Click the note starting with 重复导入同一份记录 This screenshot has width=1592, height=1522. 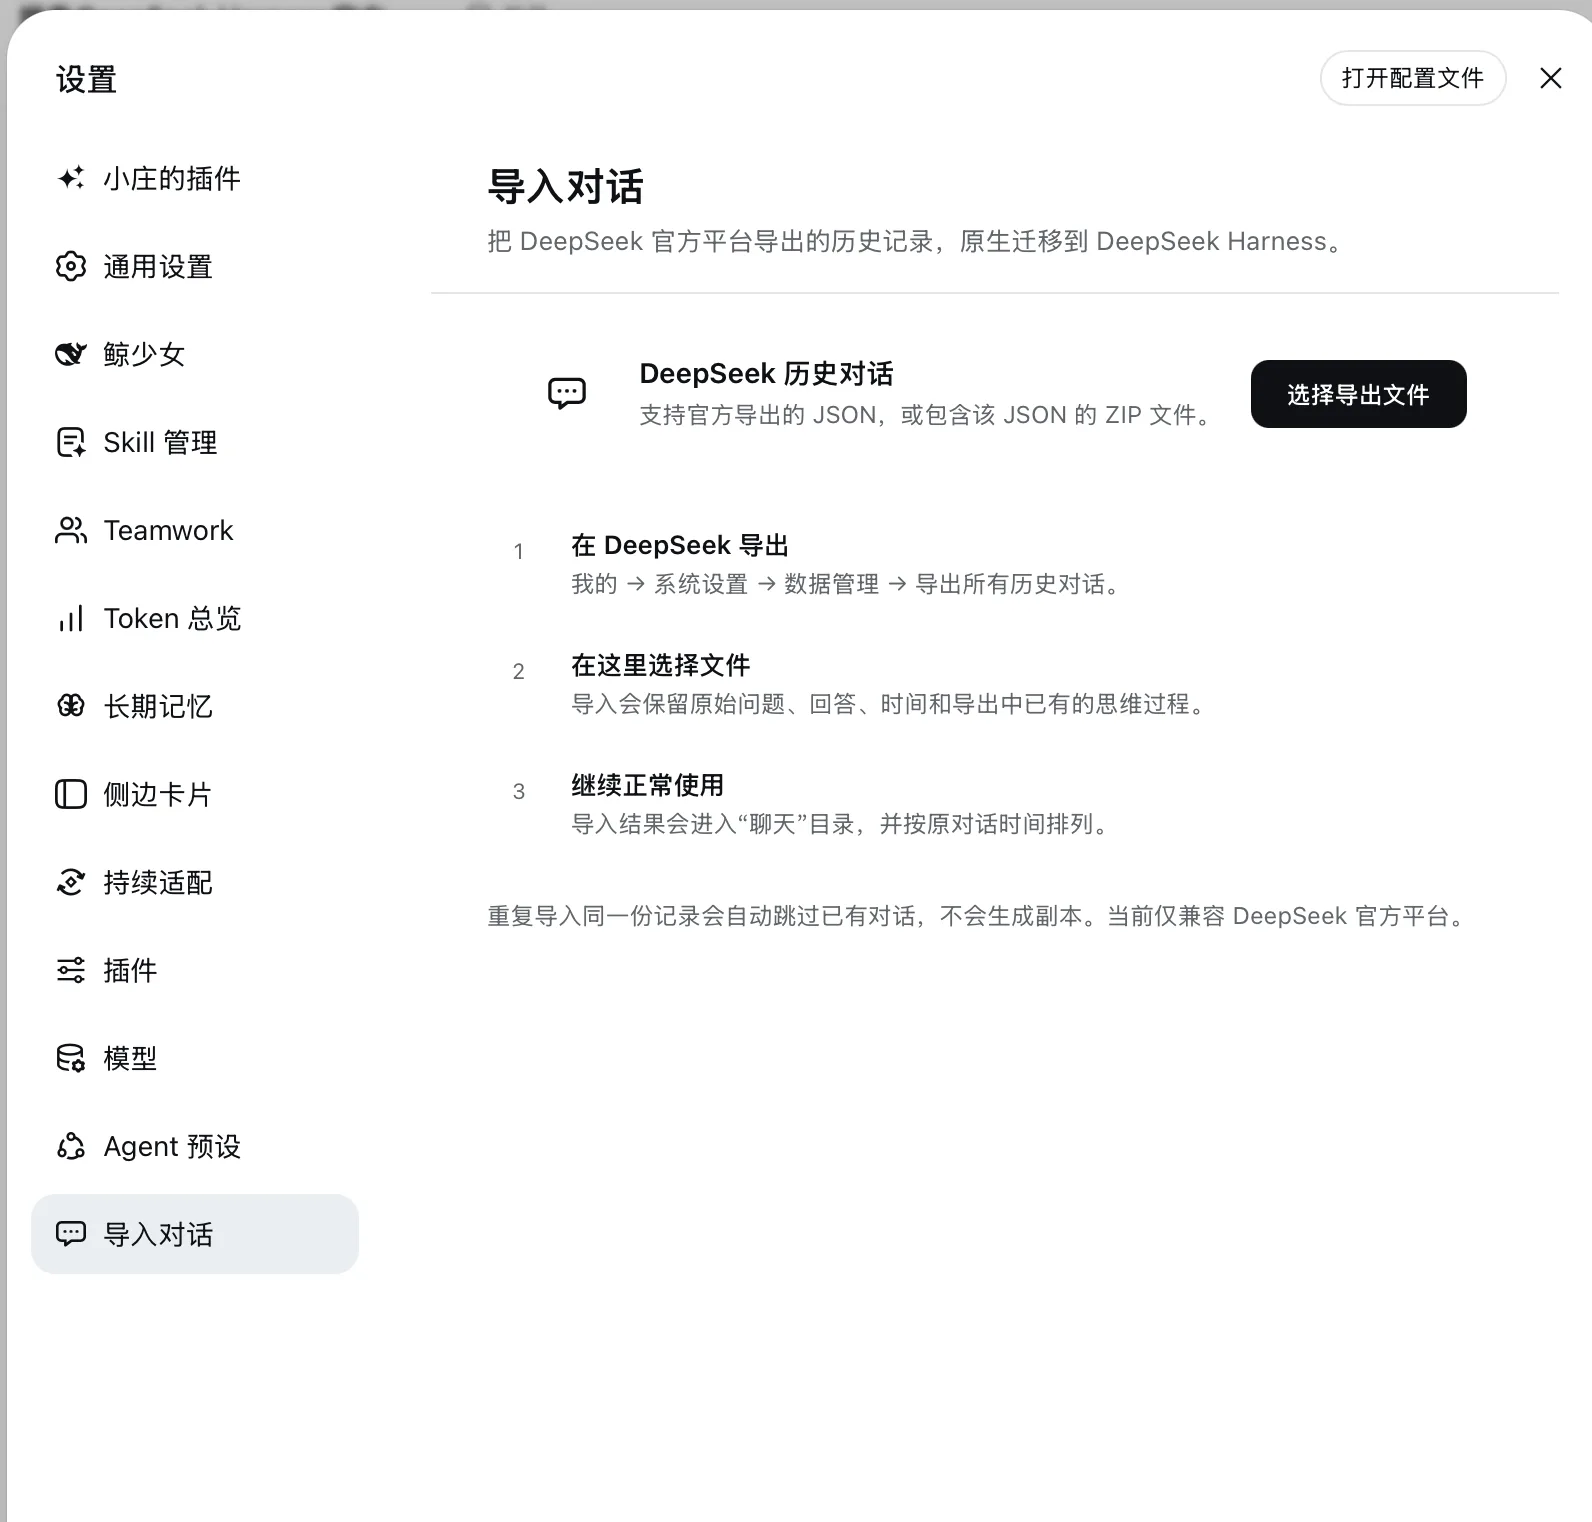click(979, 916)
